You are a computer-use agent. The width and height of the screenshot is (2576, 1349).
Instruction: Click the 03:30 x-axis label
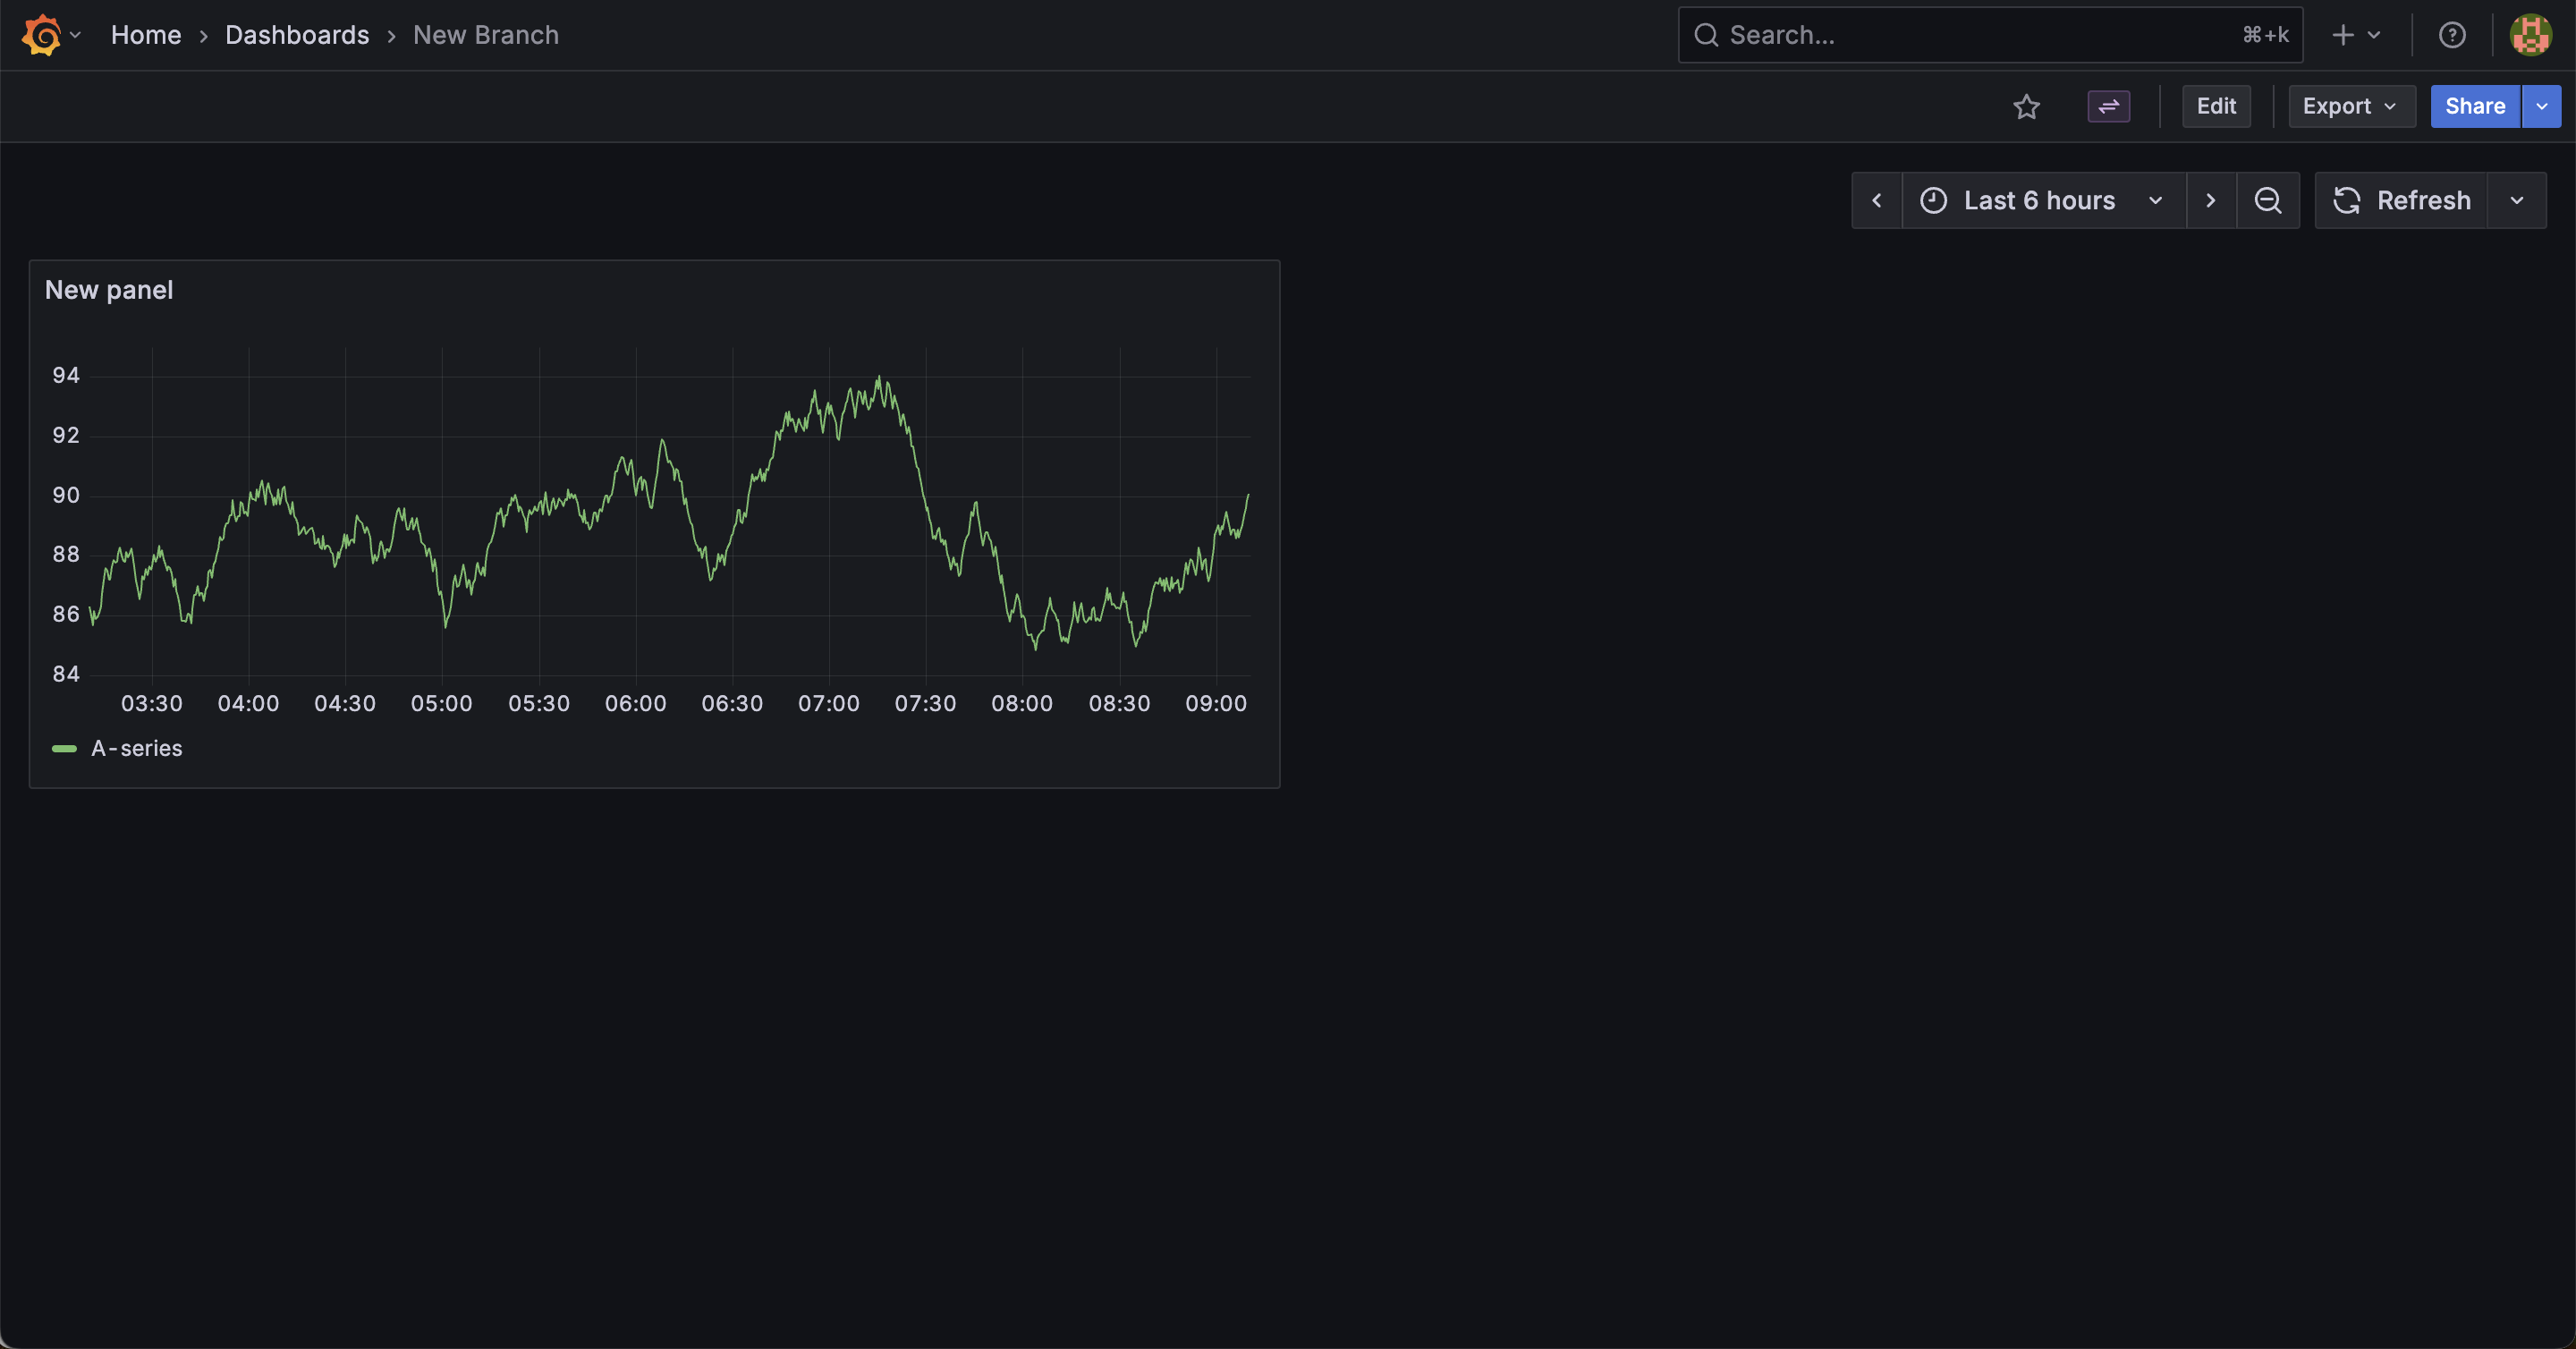[x=152, y=703]
